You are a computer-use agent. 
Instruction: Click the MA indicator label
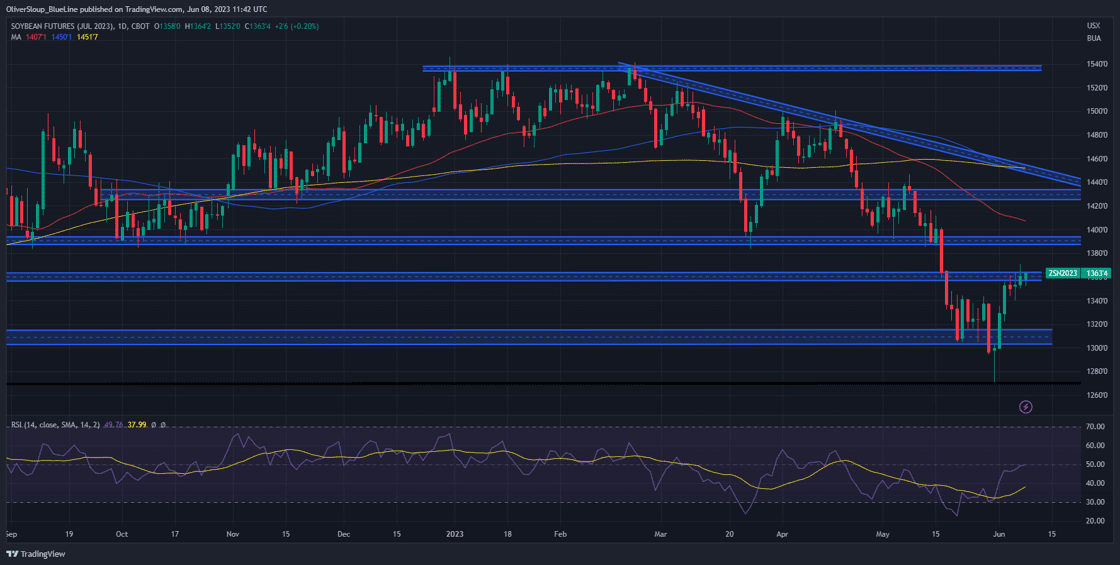click(16, 36)
